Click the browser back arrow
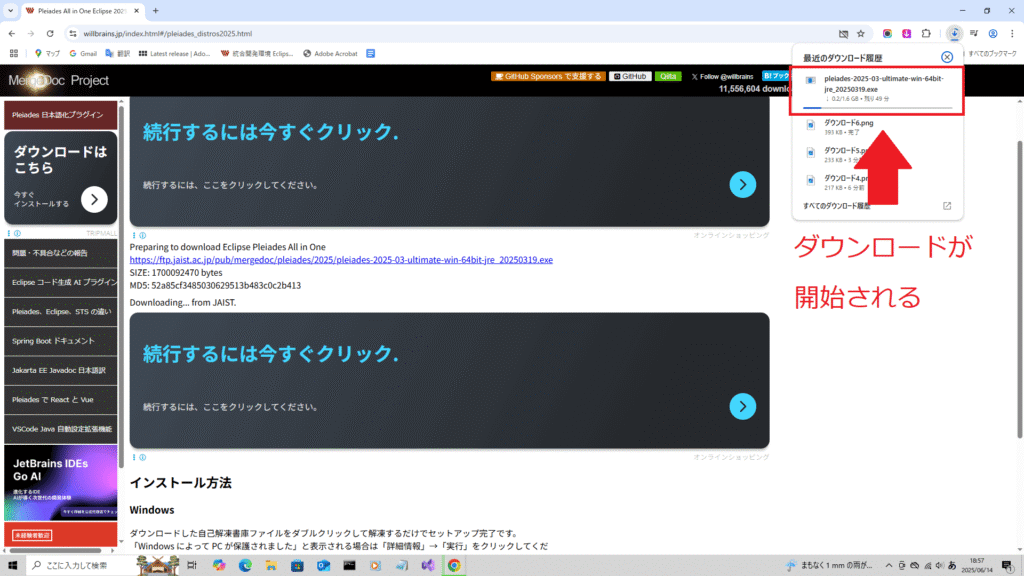This screenshot has height=576, width=1024. tap(12, 33)
